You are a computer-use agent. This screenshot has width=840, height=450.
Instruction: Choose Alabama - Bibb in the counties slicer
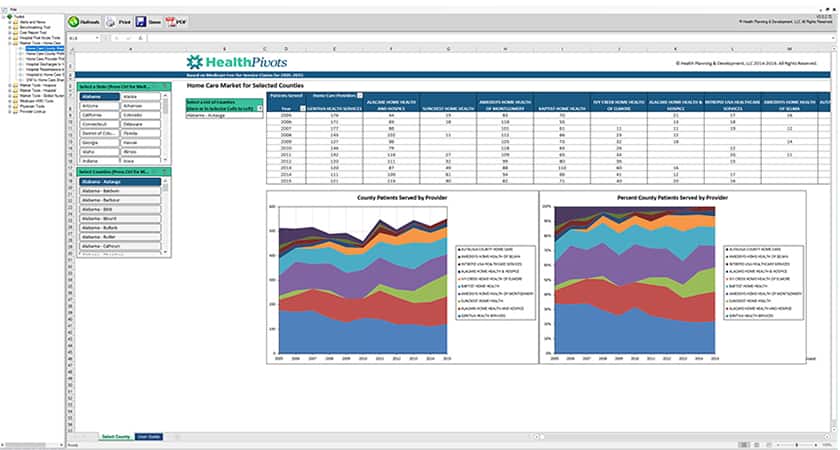(120, 209)
